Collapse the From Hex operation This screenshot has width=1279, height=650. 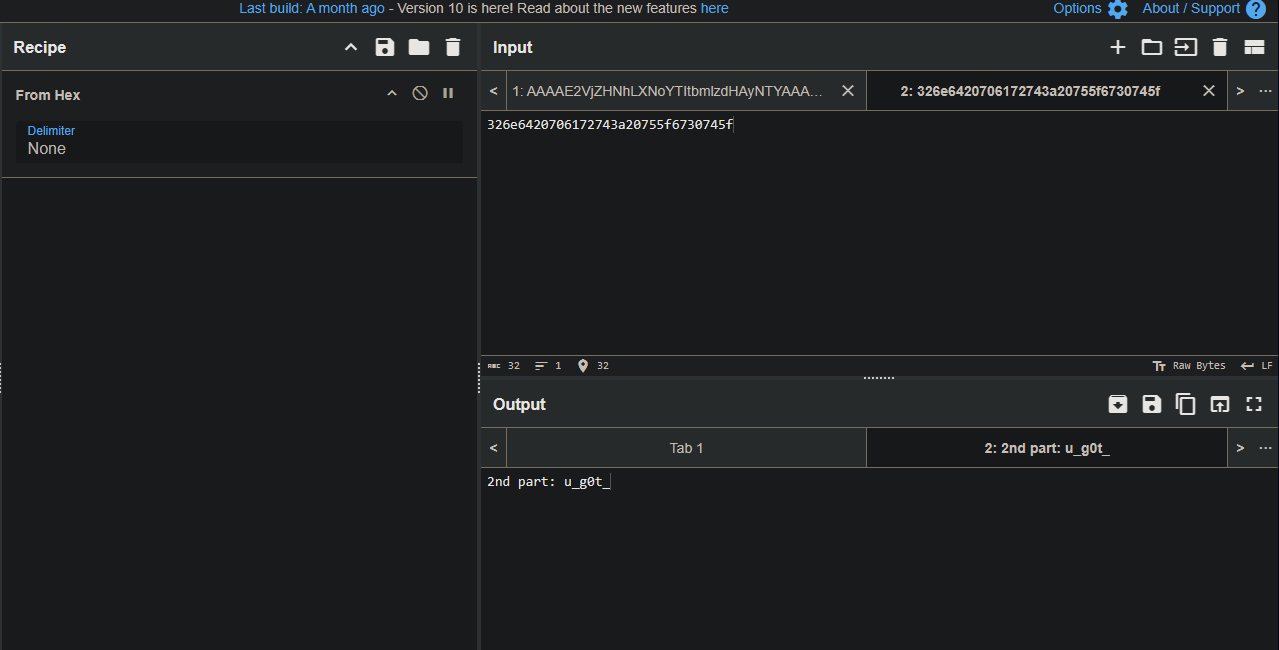pyautogui.click(x=392, y=93)
